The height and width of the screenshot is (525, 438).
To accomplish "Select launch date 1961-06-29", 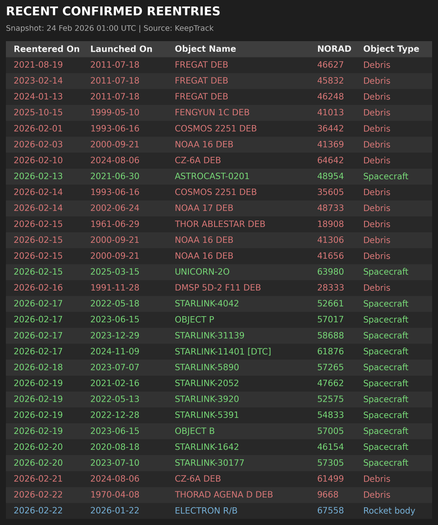I will point(115,224).
